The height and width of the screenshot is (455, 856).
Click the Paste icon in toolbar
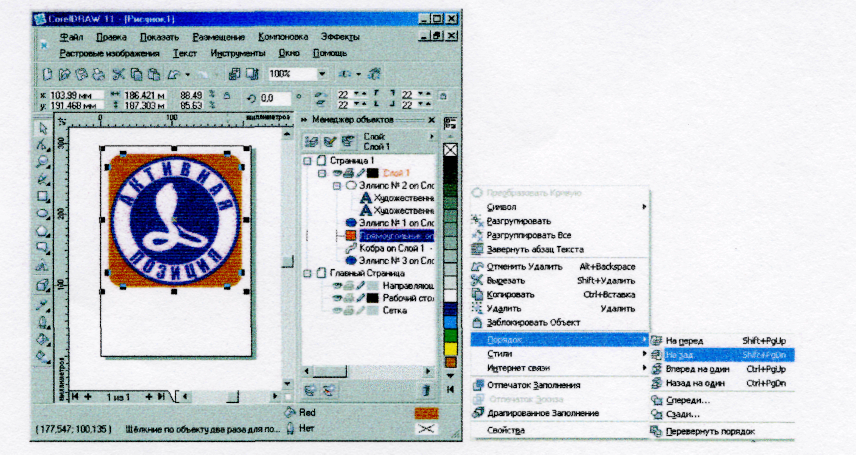pyautogui.click(x=154, y=74)
